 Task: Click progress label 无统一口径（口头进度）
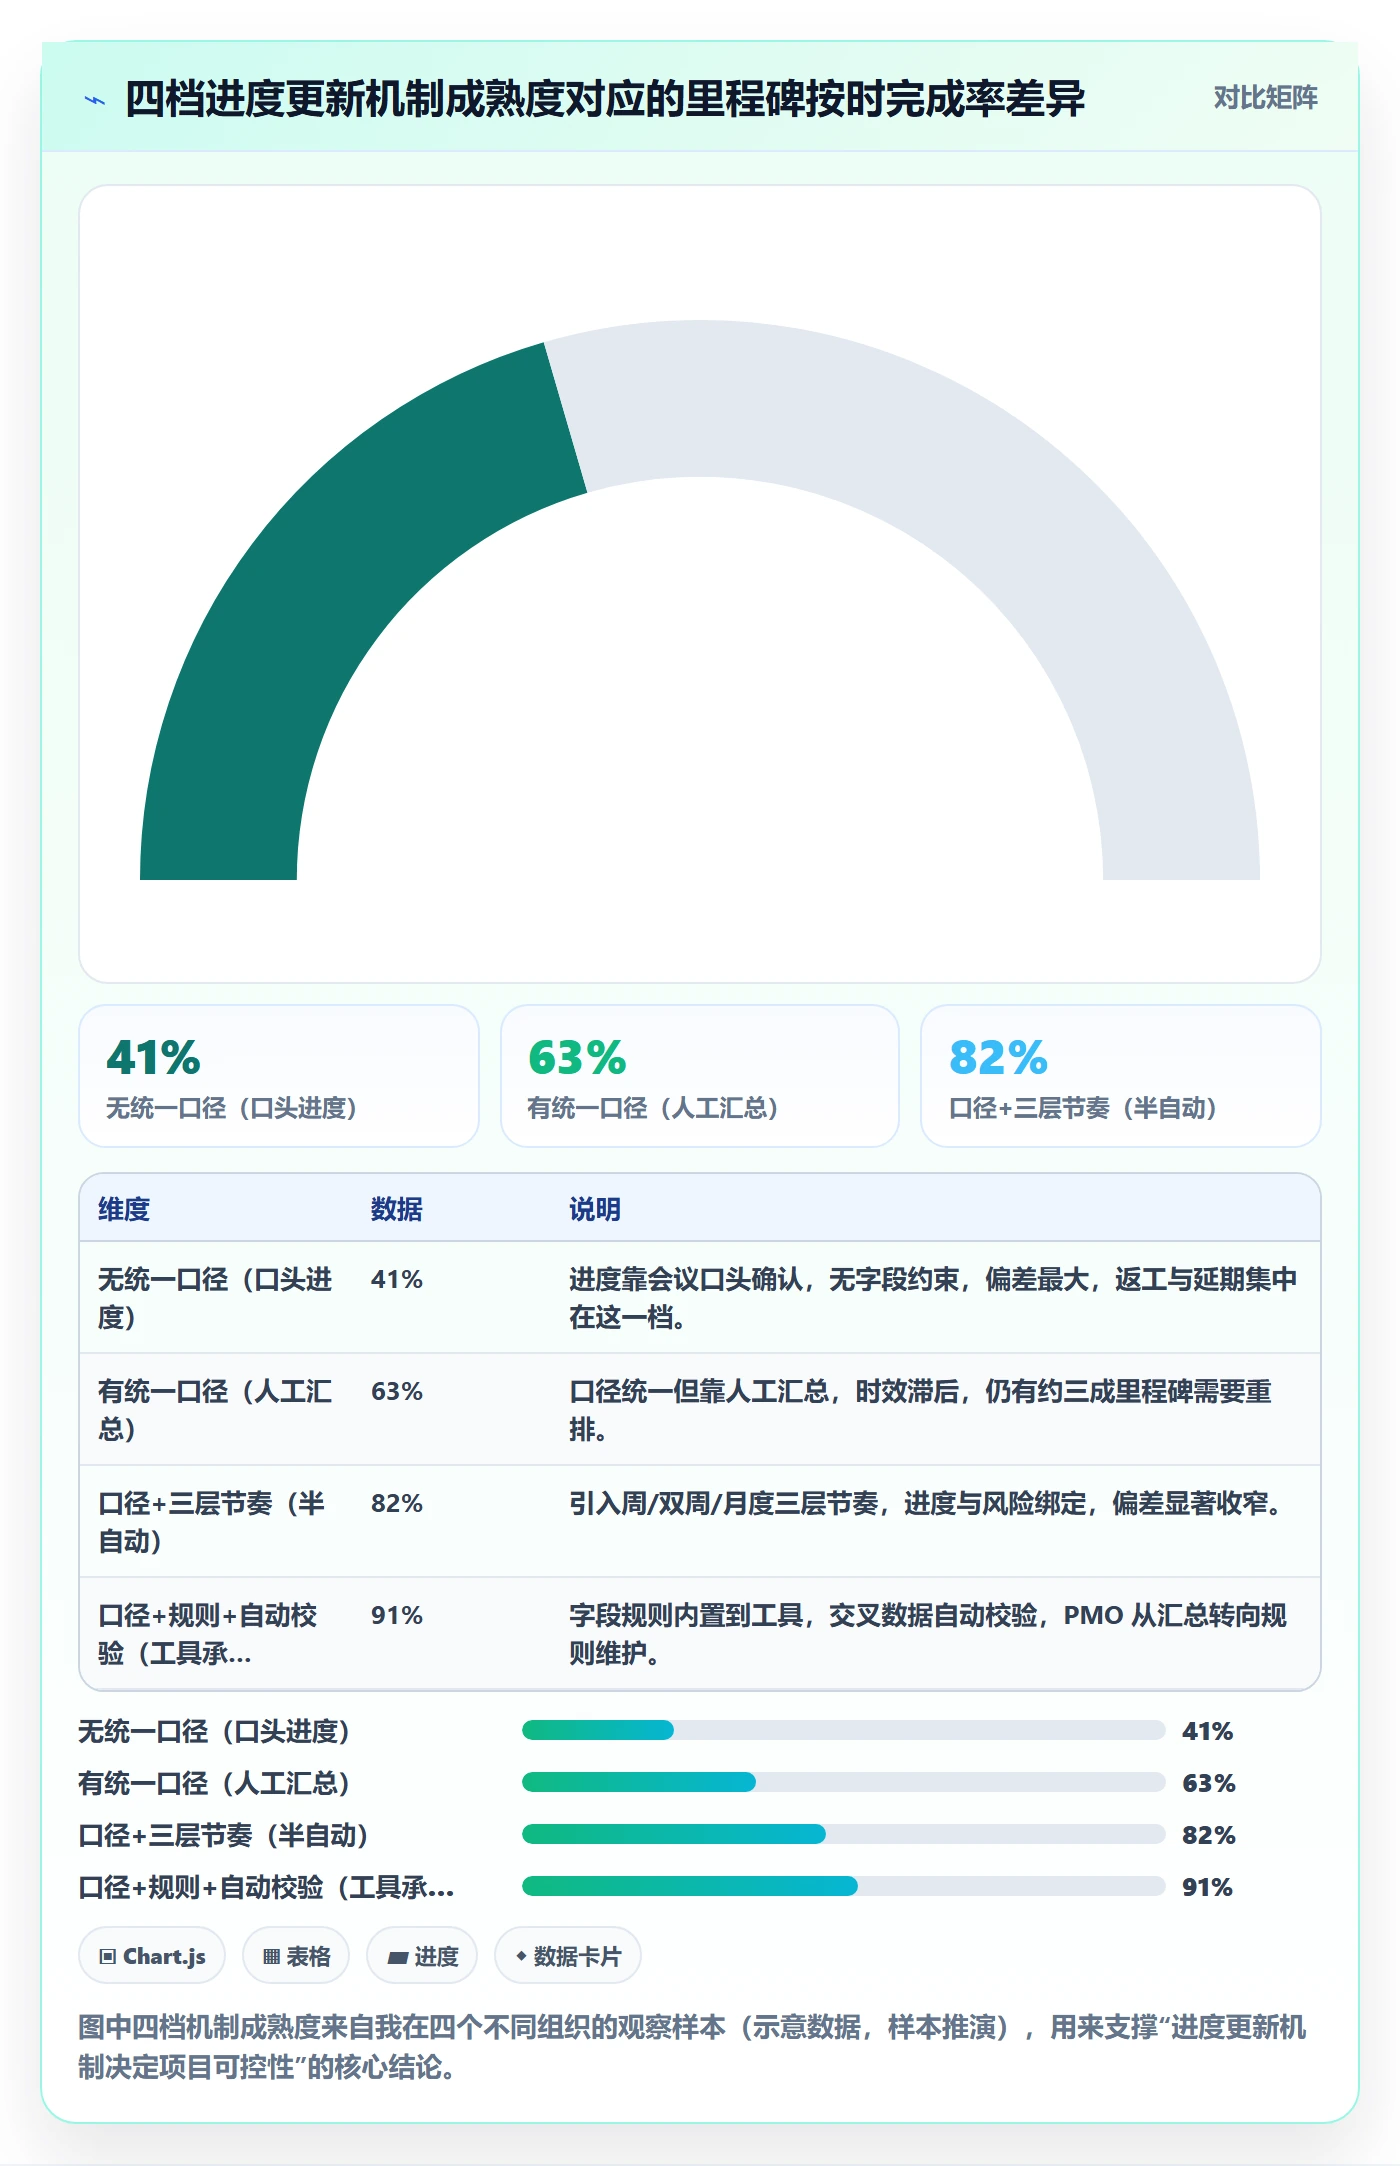(214, 1731)
